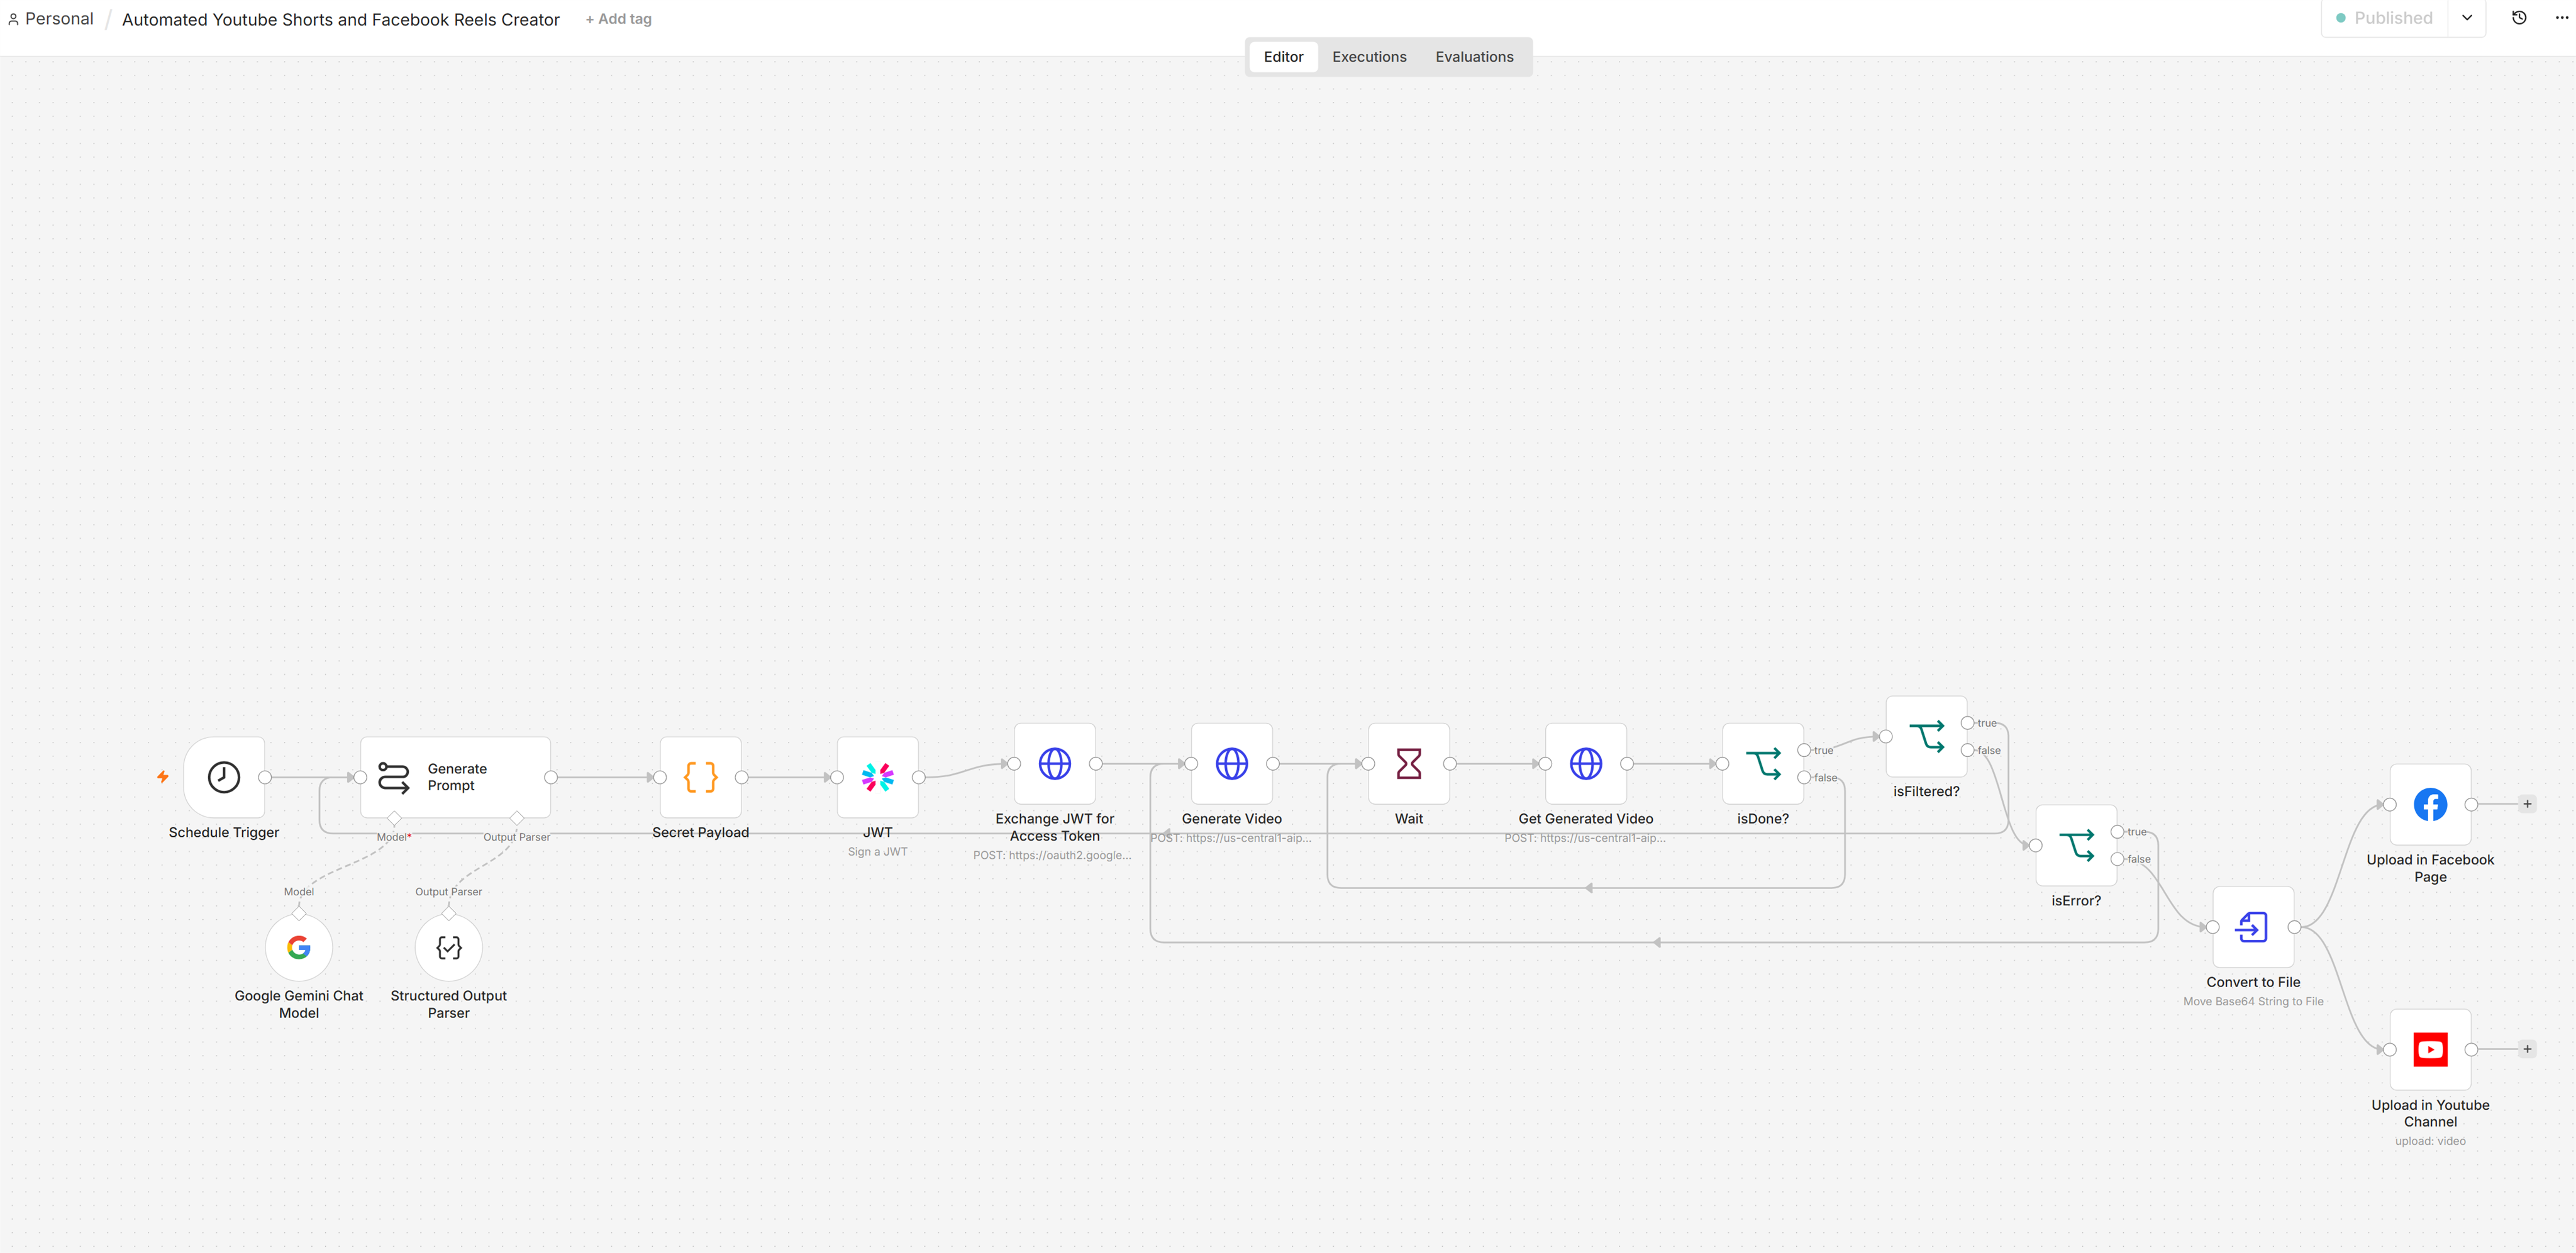Select the Generate Prompt chain node
Image resolution: width=2576 pixels, height=1253 pixels.
455,777
